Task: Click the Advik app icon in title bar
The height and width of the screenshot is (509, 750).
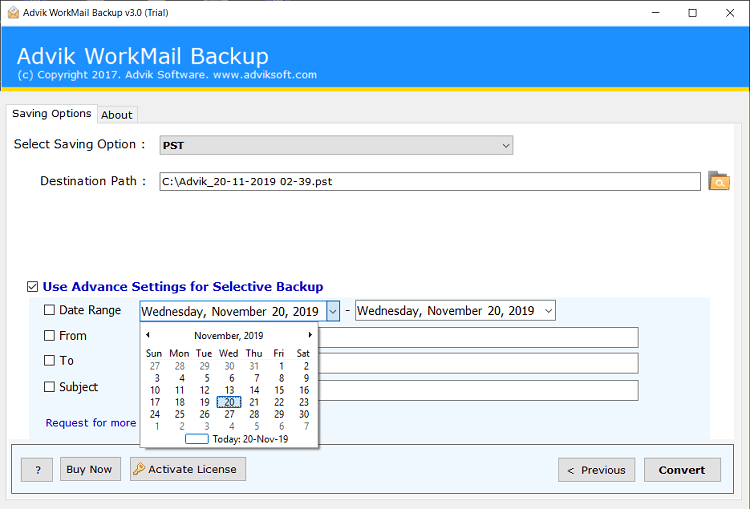Action: coord(13,12)
